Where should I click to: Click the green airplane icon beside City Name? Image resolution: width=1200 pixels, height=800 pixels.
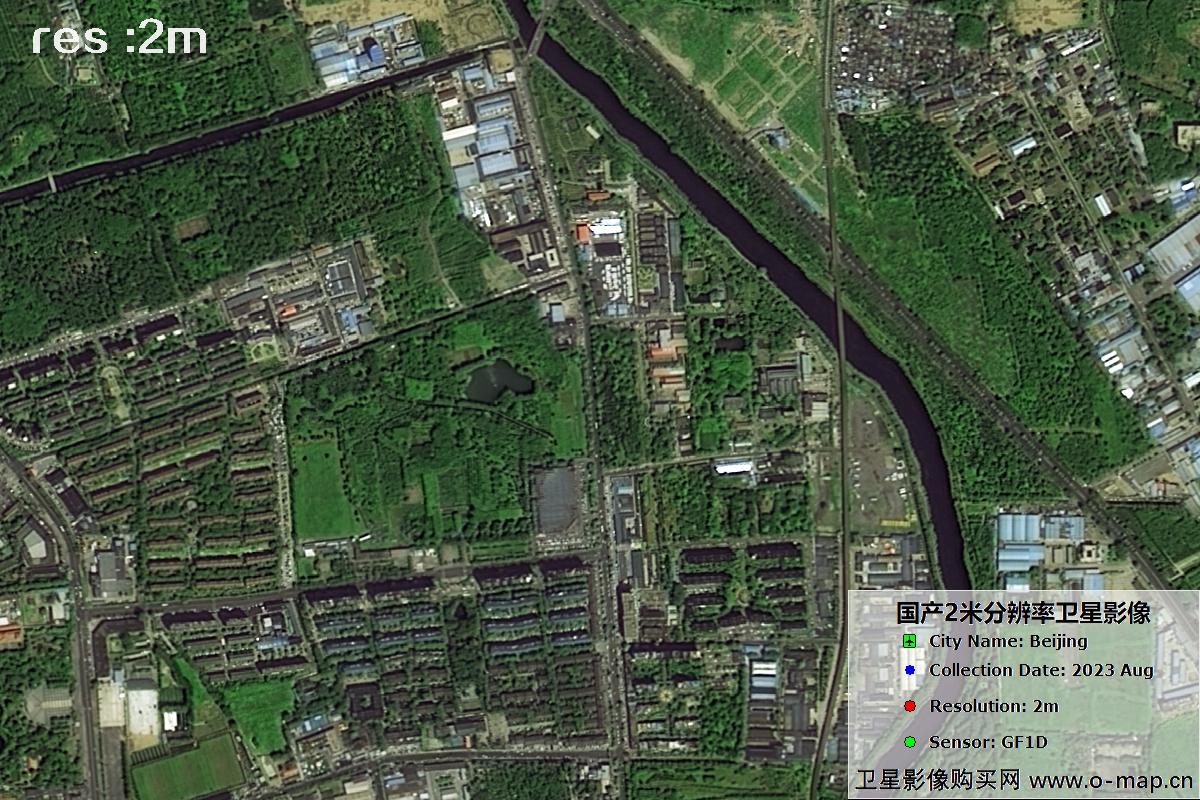(x=909, y=641)
